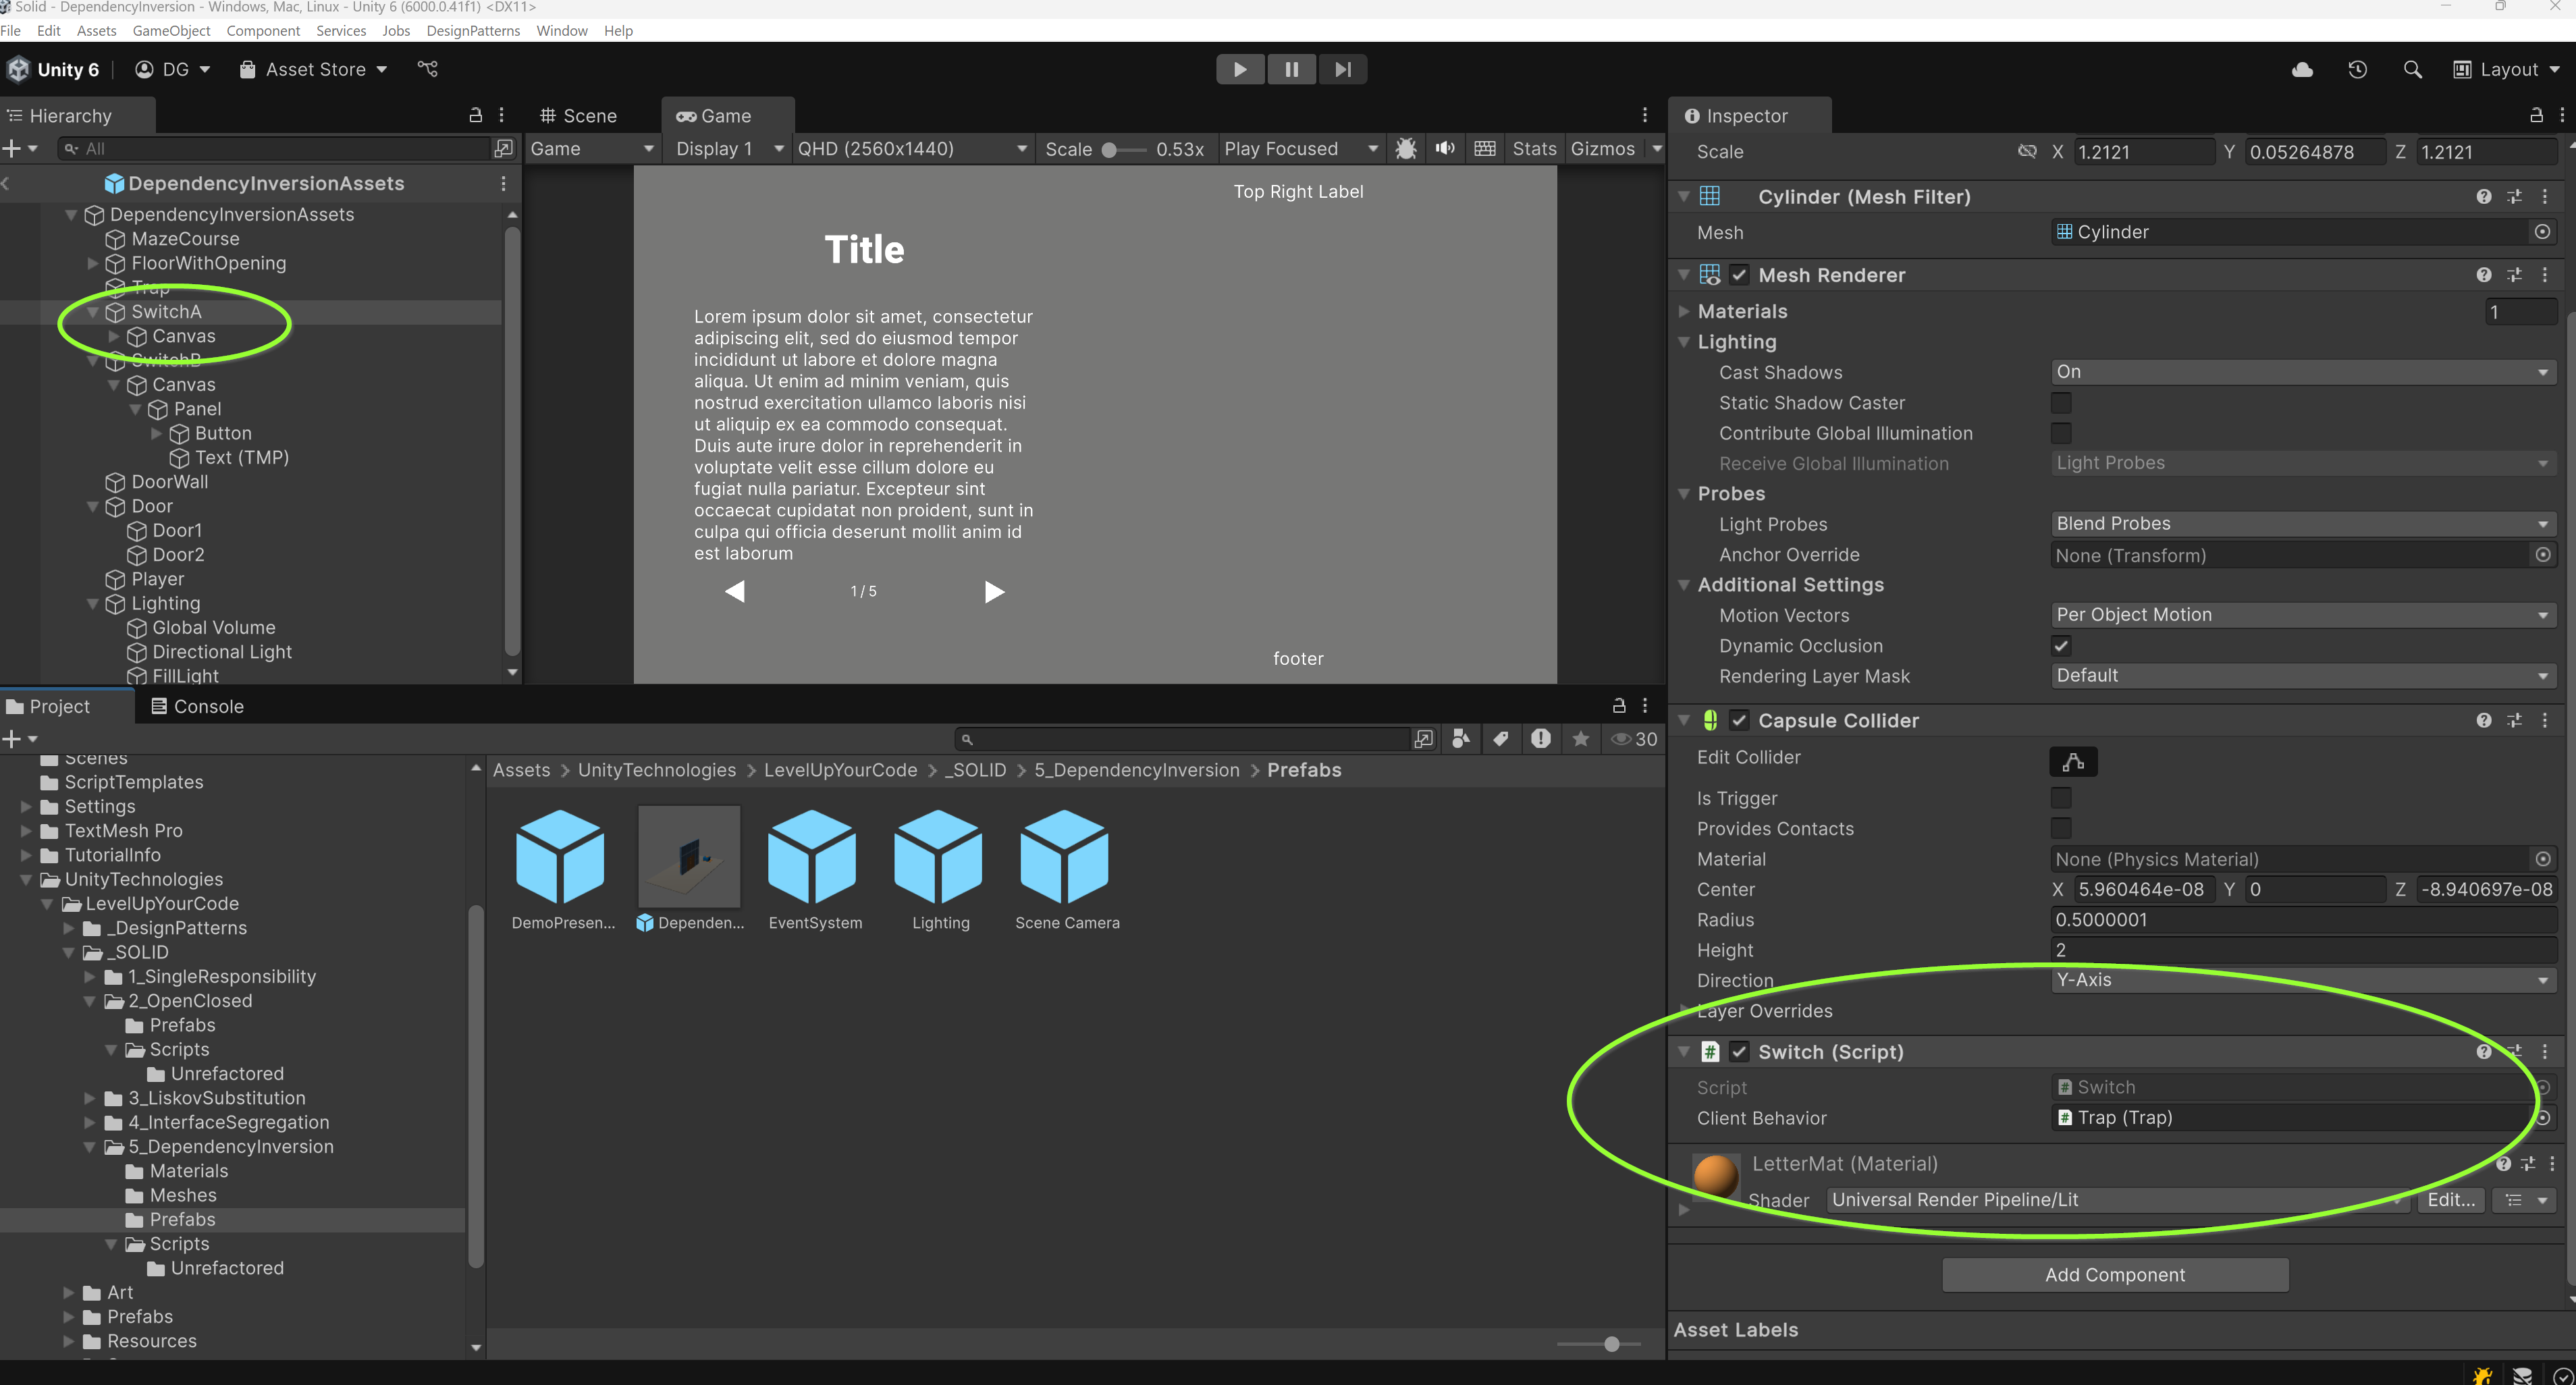Screen dimensions: 2576x1385
Task: Uncheck the Dynamic Occlusion checkbox
Action: [2061, 646]
